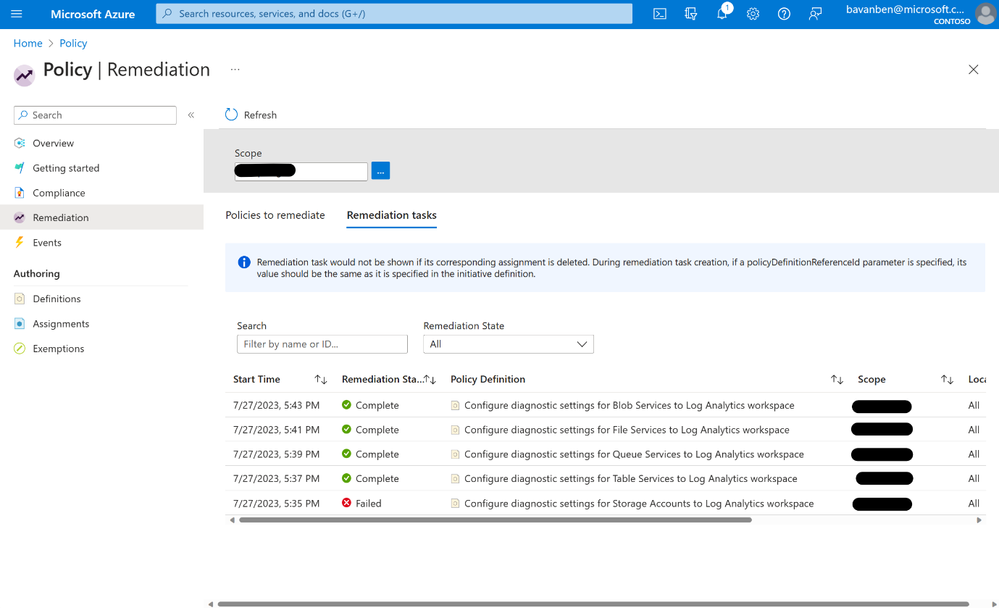This screenshot has height=608, width=999.
Task: Sort by Policy Definition column arrows
Action: click(x=837, y=380)
